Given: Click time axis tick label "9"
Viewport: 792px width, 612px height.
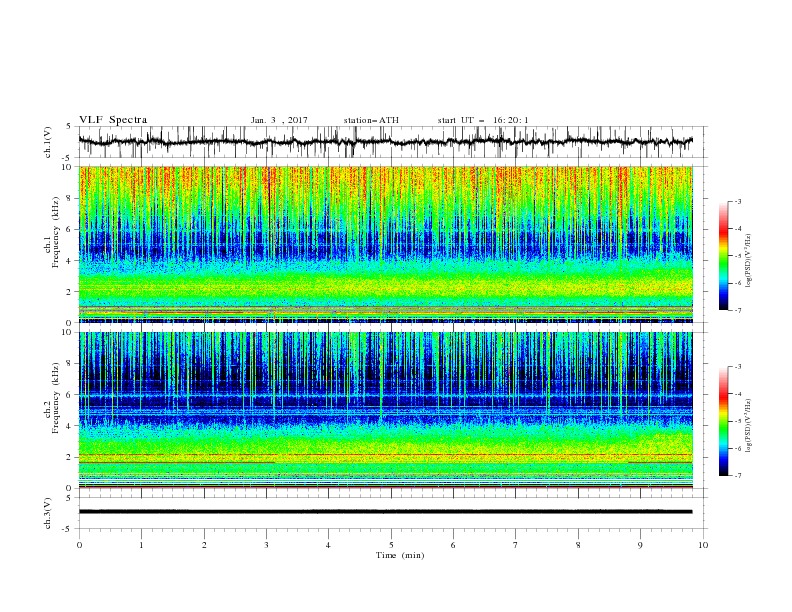Looking at the screenshot, I should (640, 545).
